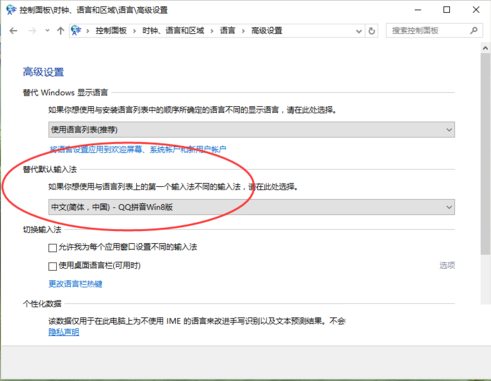Image resolution: width=491 pixels, height=381 pixels.
Task: Go back with the left arrow button
Action: tap(13, 31)
